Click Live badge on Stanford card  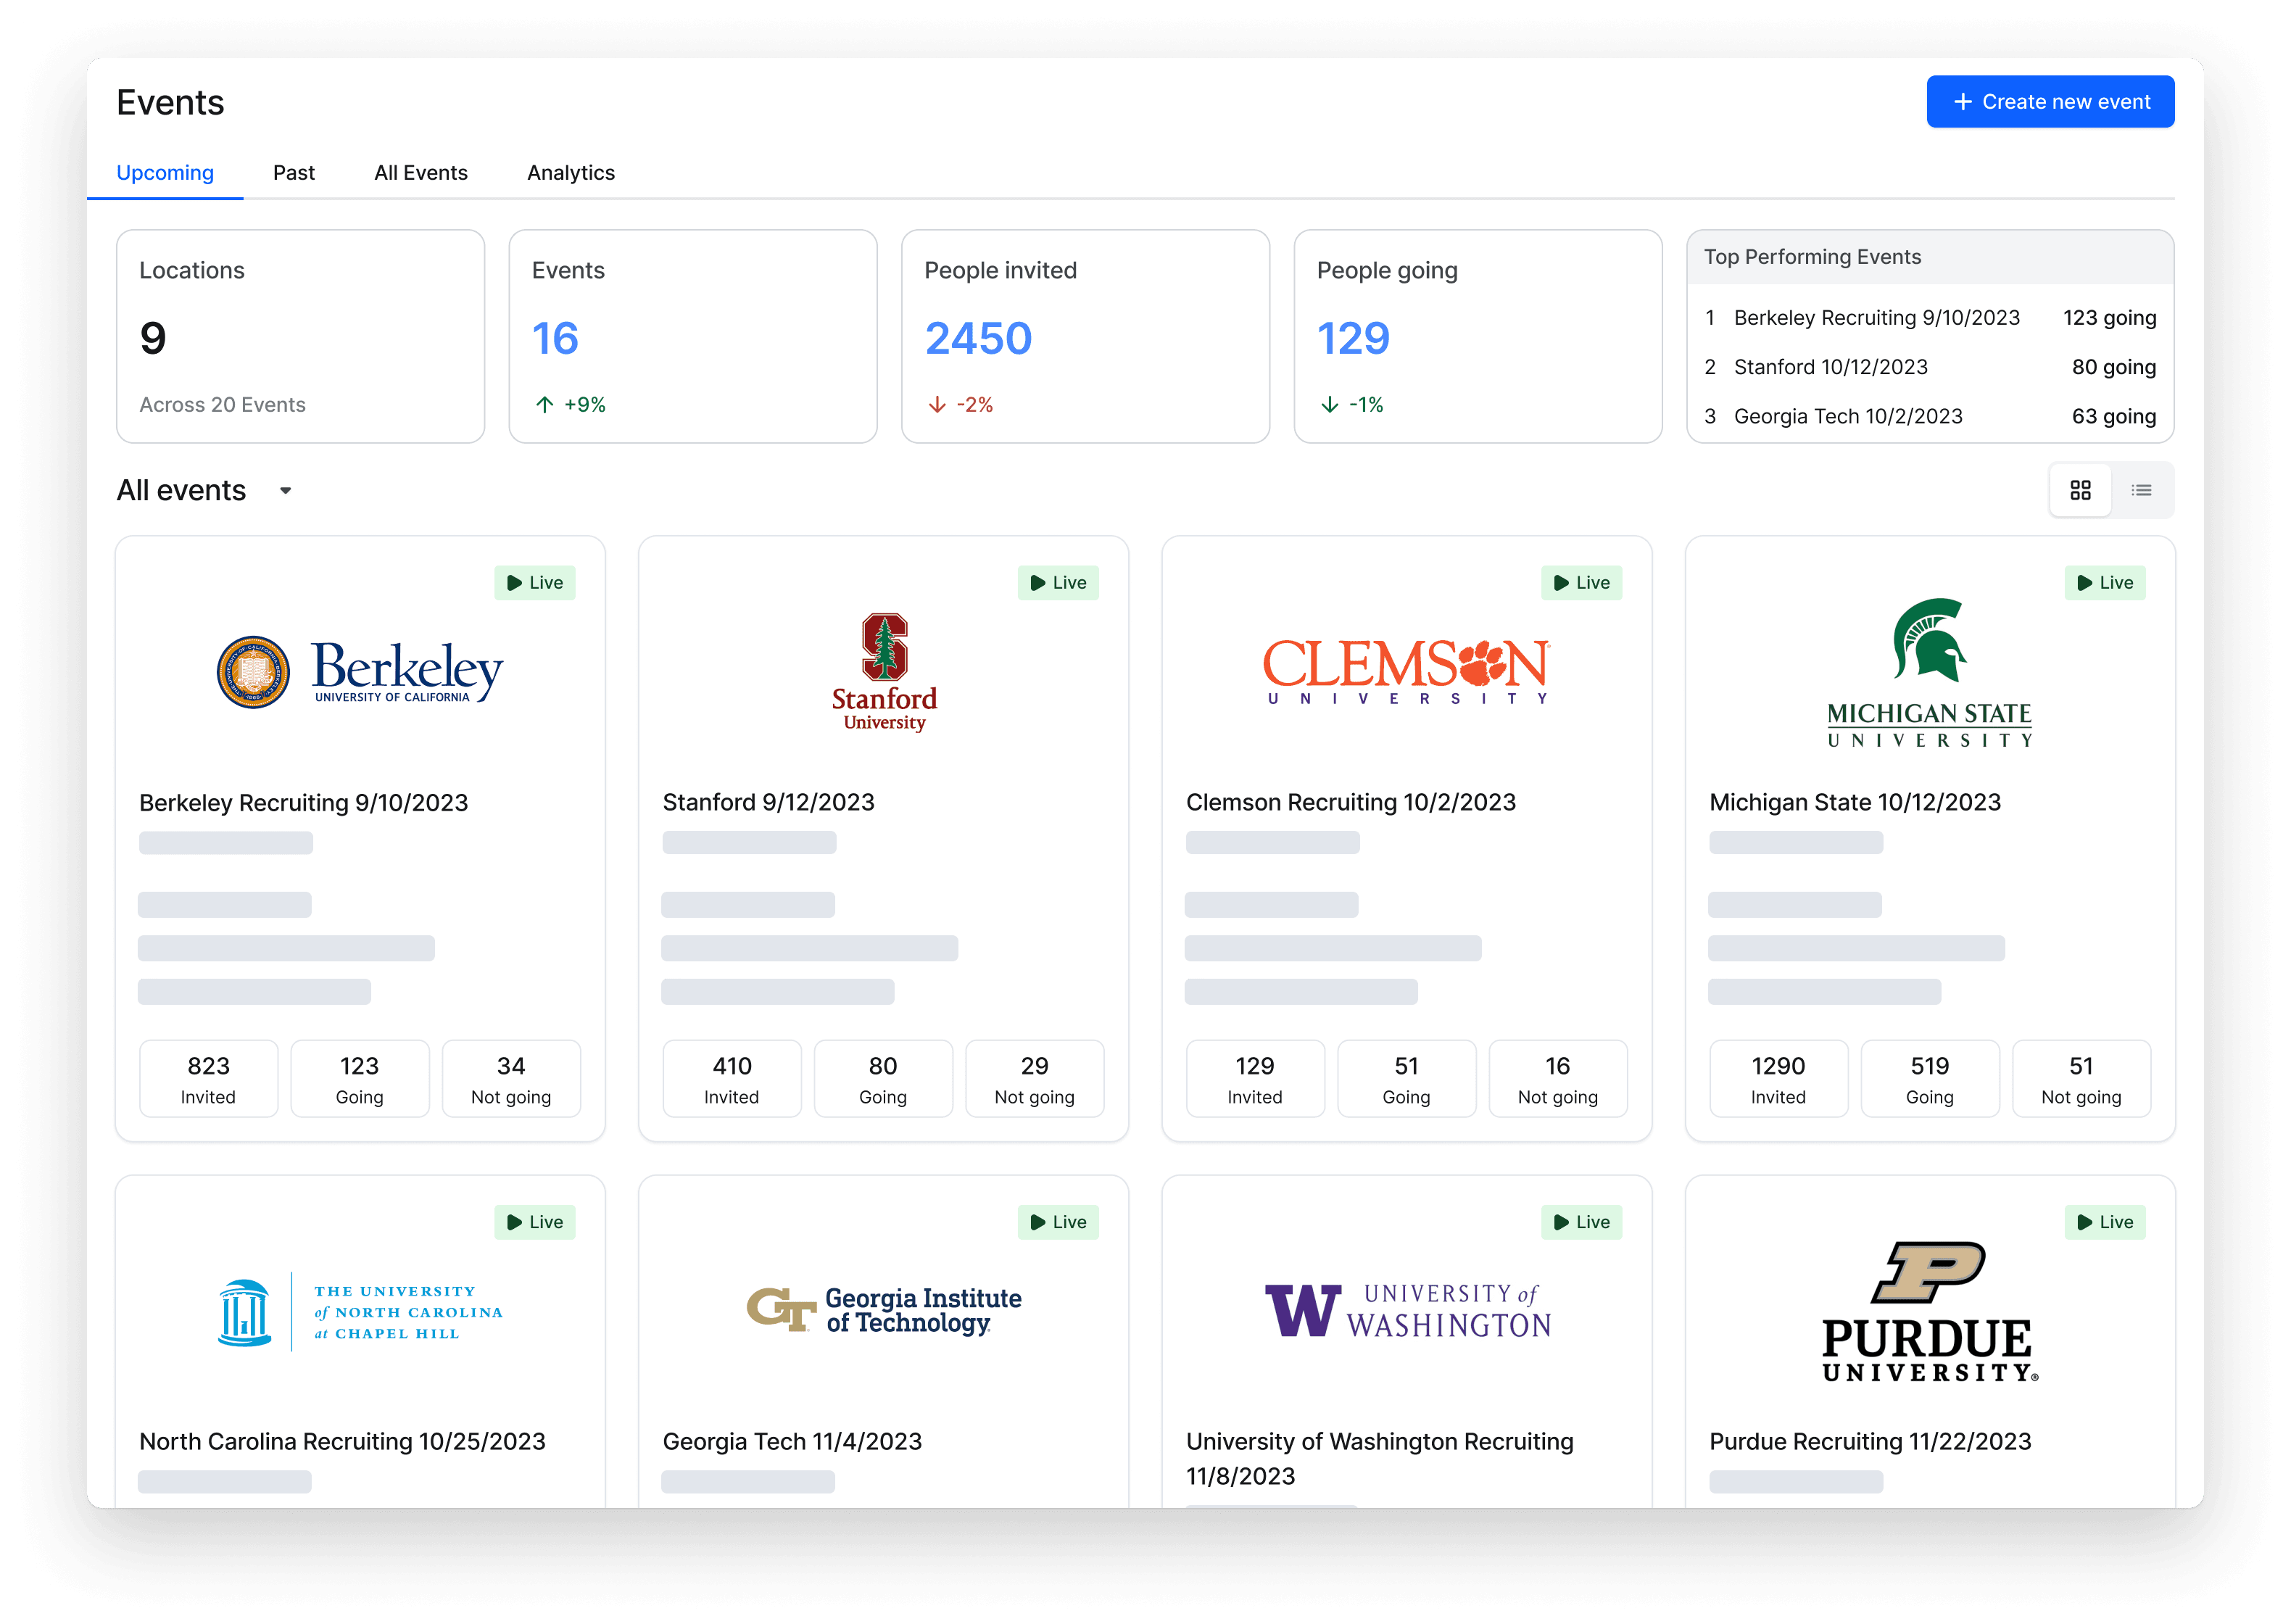(1058, 583)
